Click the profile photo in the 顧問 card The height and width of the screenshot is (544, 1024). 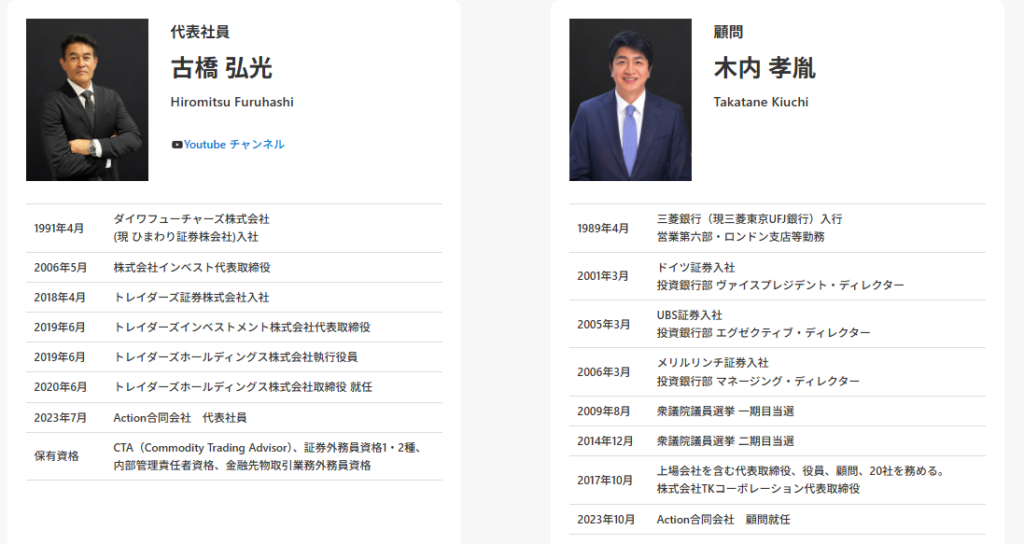630,100
